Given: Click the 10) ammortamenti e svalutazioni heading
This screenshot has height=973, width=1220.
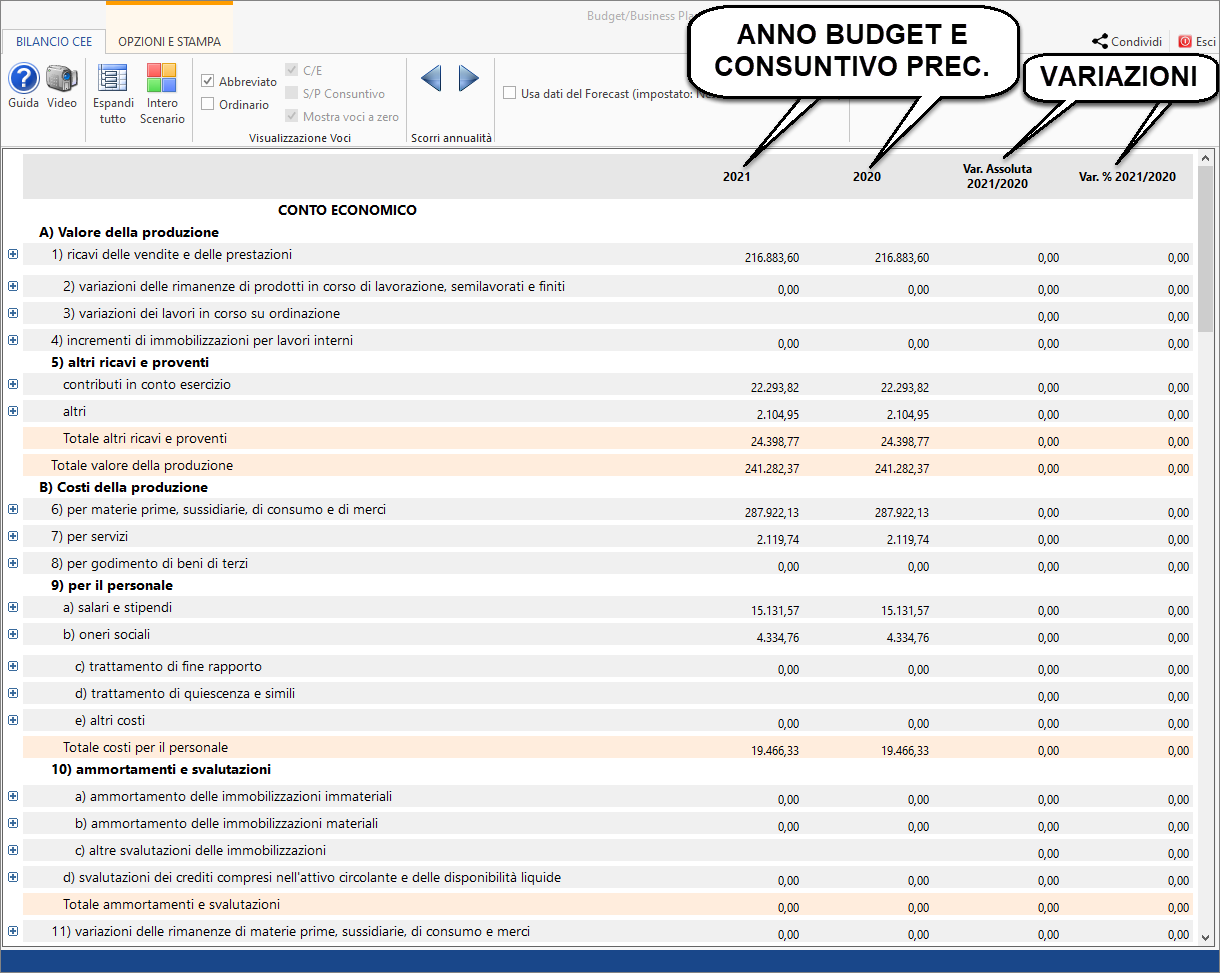Looking at the screenshot, I should (x=161, y=769).
